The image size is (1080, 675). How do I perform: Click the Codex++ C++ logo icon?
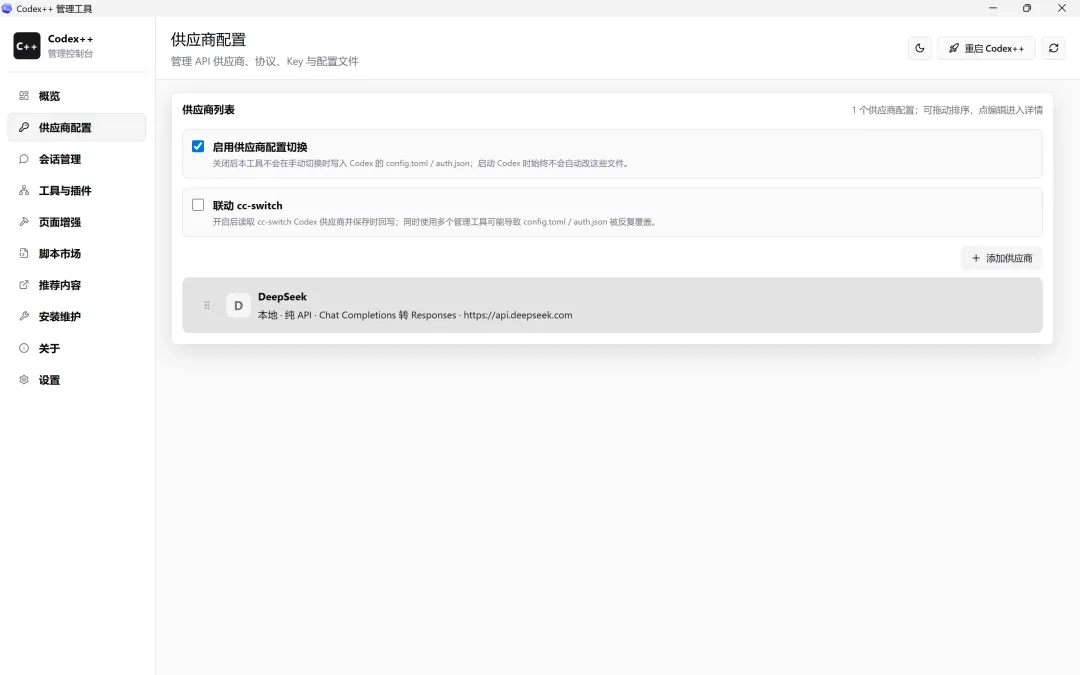pos(27,45)
